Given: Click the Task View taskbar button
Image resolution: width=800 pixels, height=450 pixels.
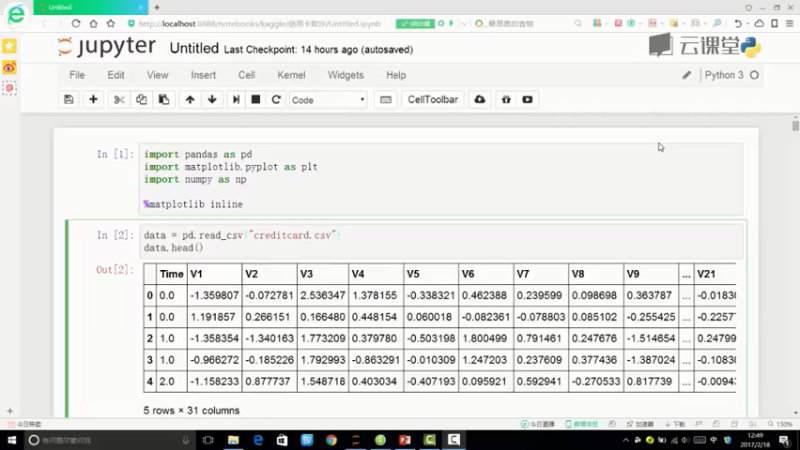Looking at the screenshot, I should point(208,440).
